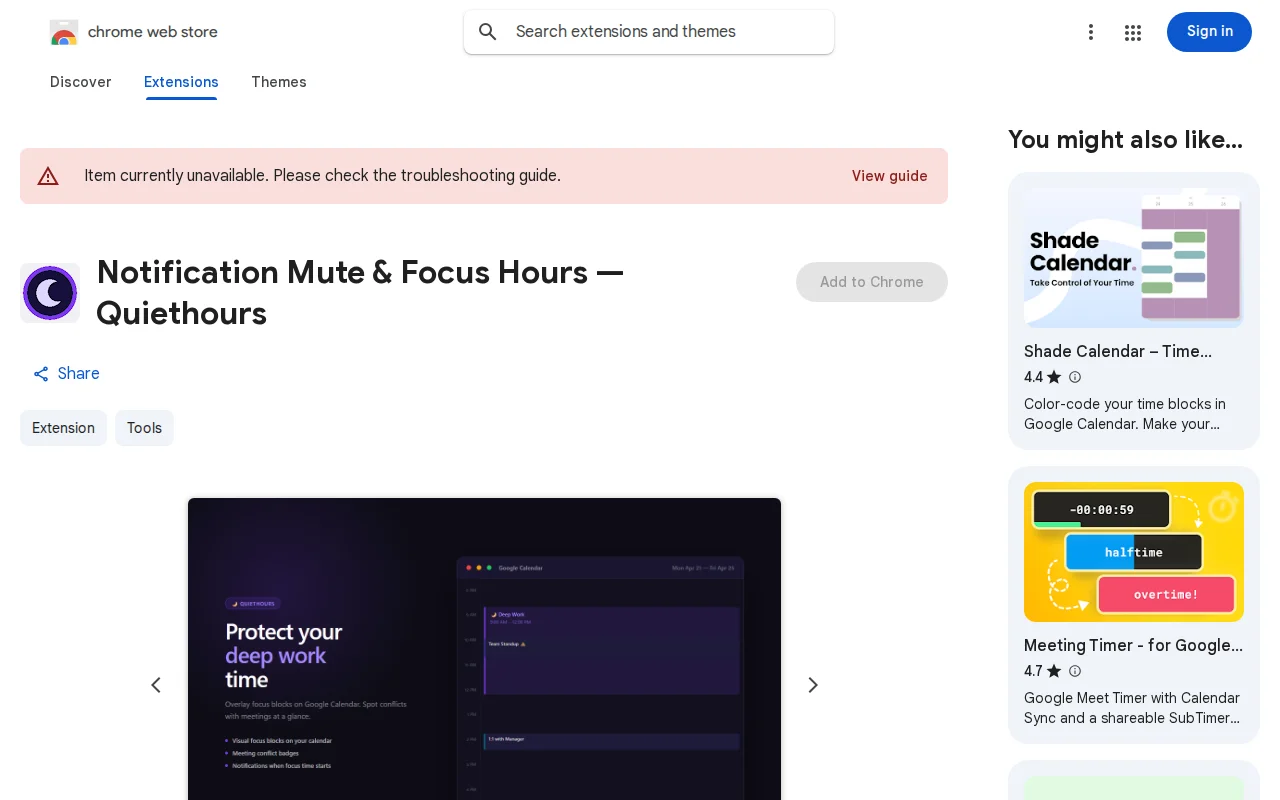Viewport: 1280px width, 800px height.
Task: Click the Google Meet Timer with Calendar description
Action: click(1132, 708)
